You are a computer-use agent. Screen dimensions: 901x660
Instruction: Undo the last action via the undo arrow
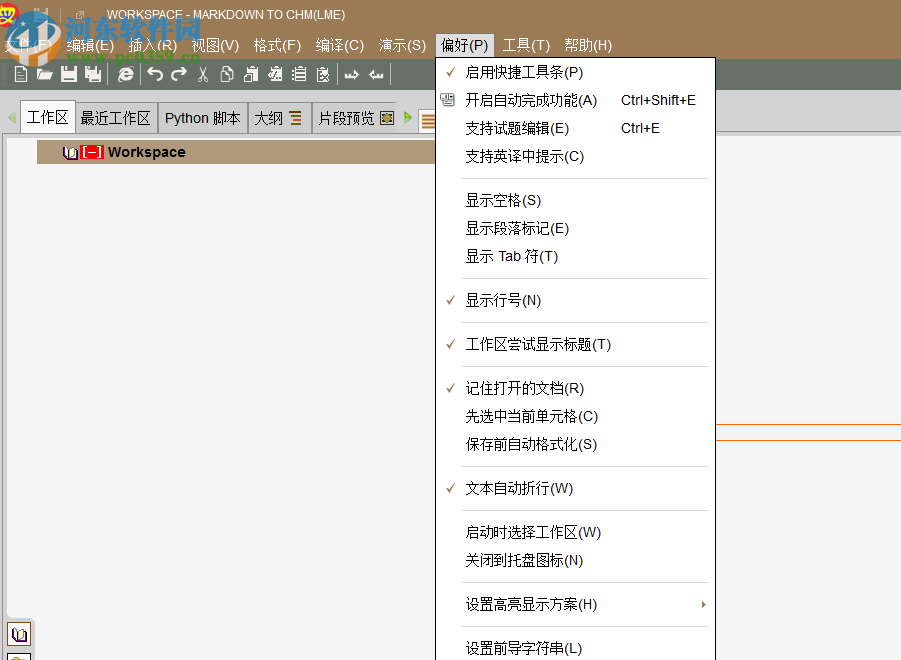[x=154, y=74]
